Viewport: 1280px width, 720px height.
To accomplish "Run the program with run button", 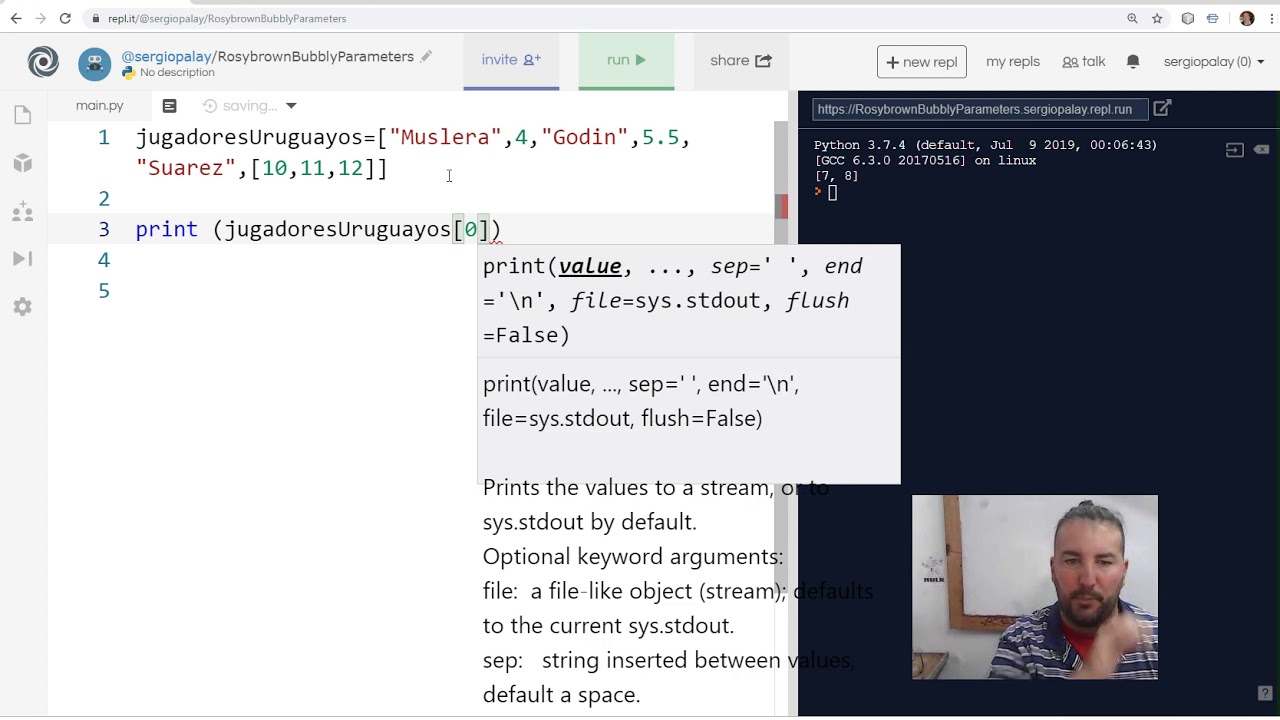I will tap(626, 60).
